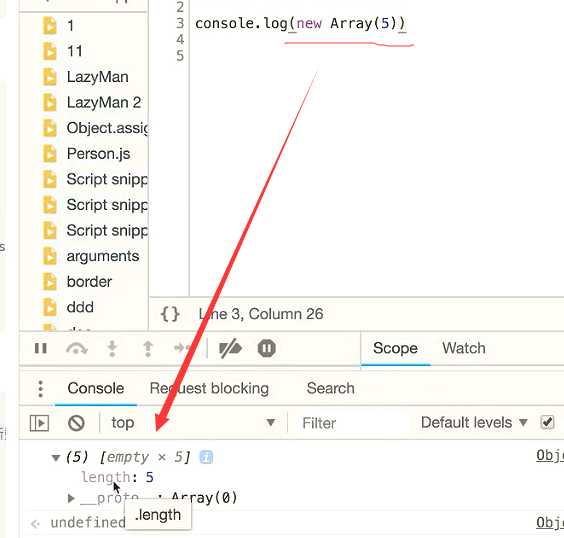564x538 pixels.
Task: Open the Search drawer tab
Action: click(331, 388)
